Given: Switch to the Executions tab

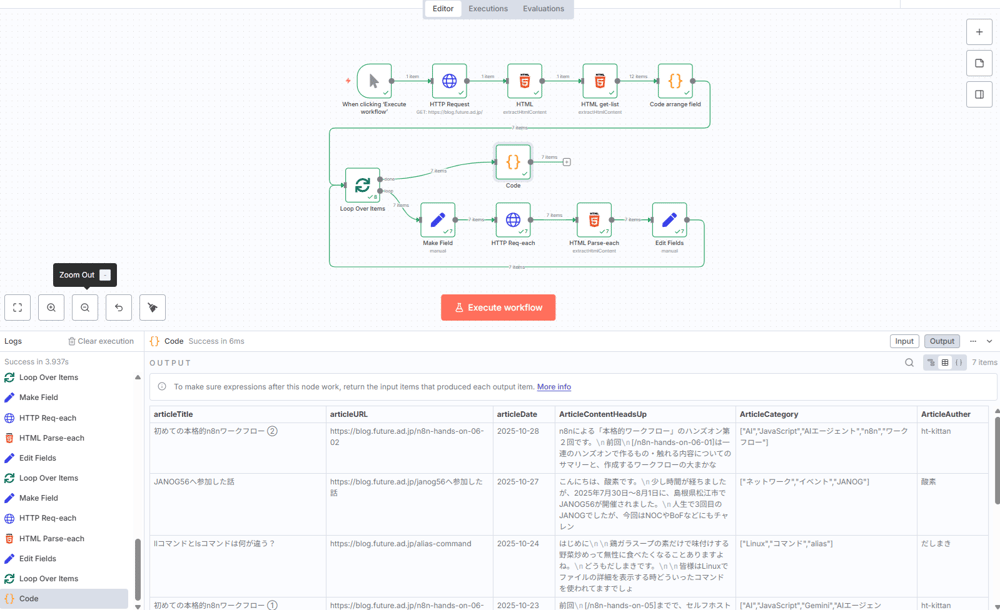Looking at the screenshot, I should [488, 9].
